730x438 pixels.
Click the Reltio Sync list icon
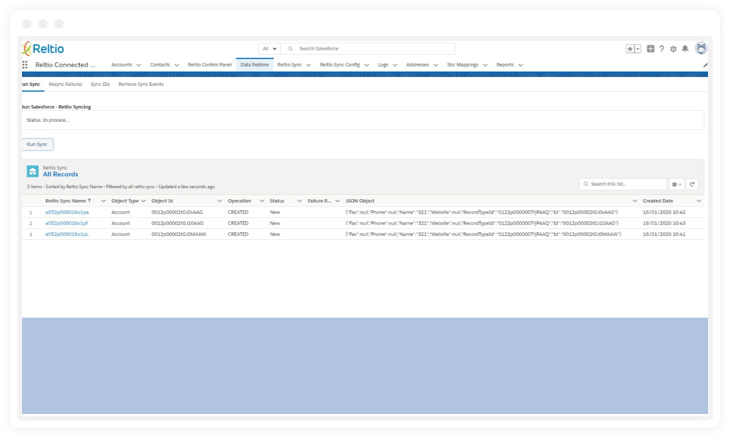33,171
